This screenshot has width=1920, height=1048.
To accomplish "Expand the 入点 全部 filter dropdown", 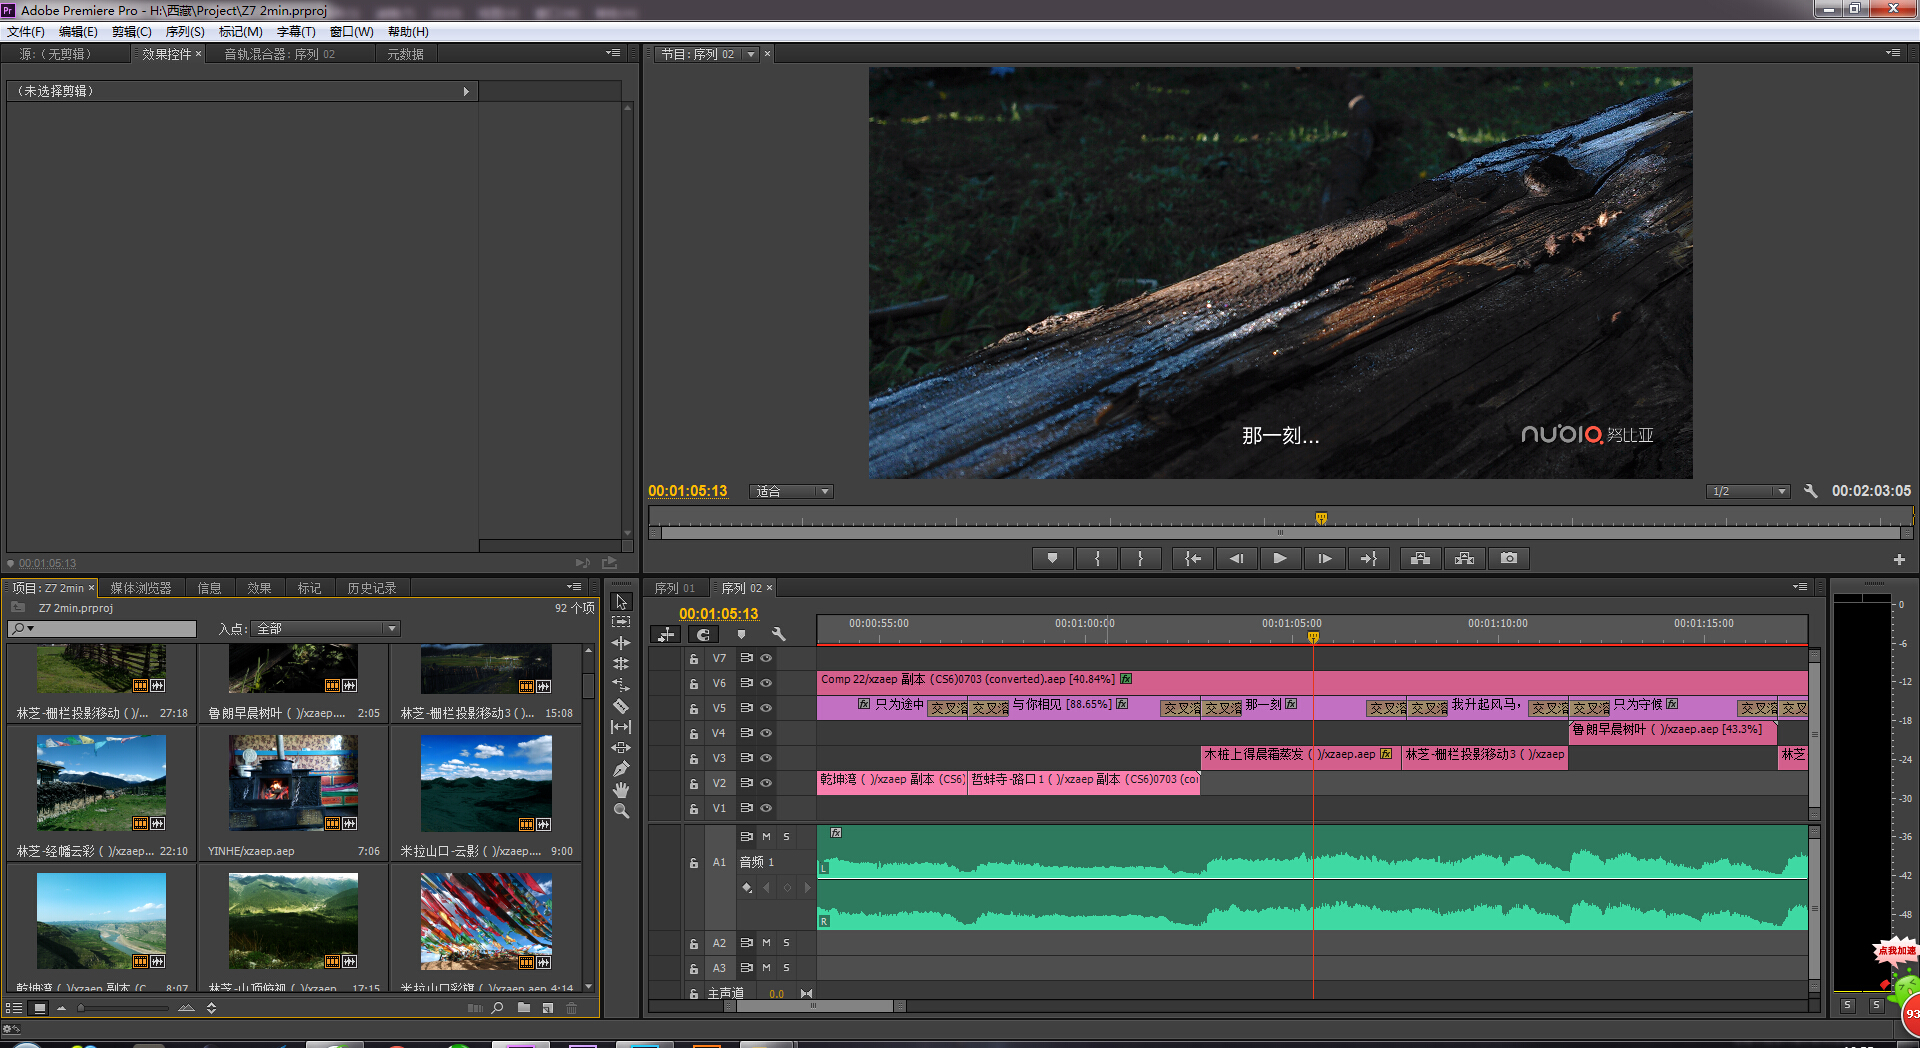I will coord(327,628).
